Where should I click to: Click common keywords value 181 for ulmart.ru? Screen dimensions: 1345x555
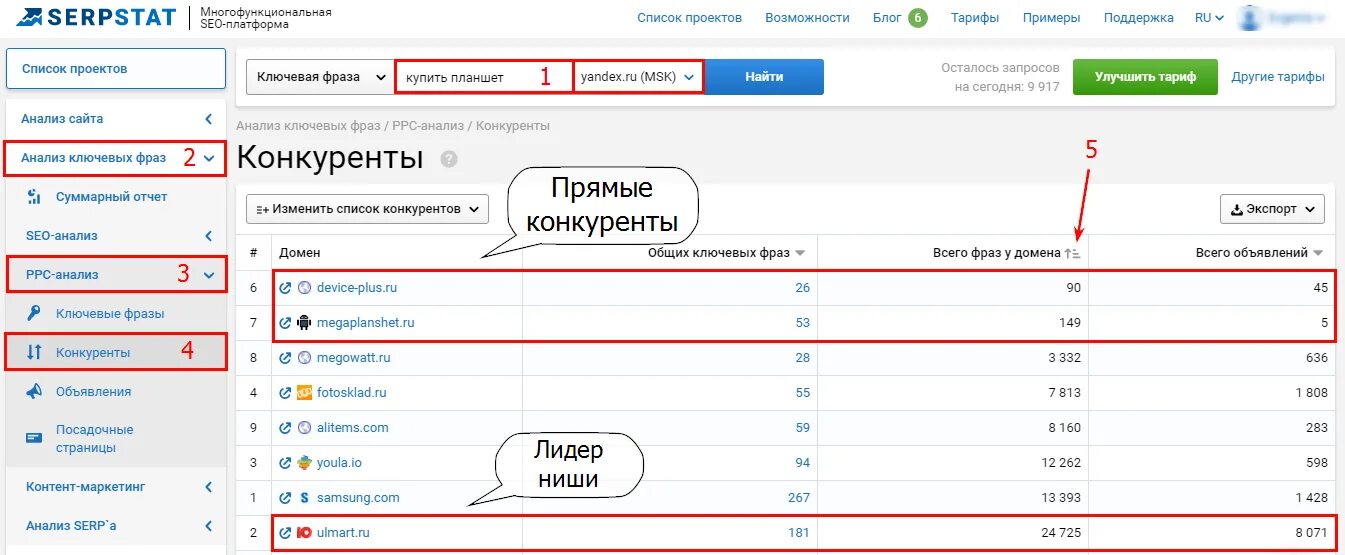coord(798,533)
